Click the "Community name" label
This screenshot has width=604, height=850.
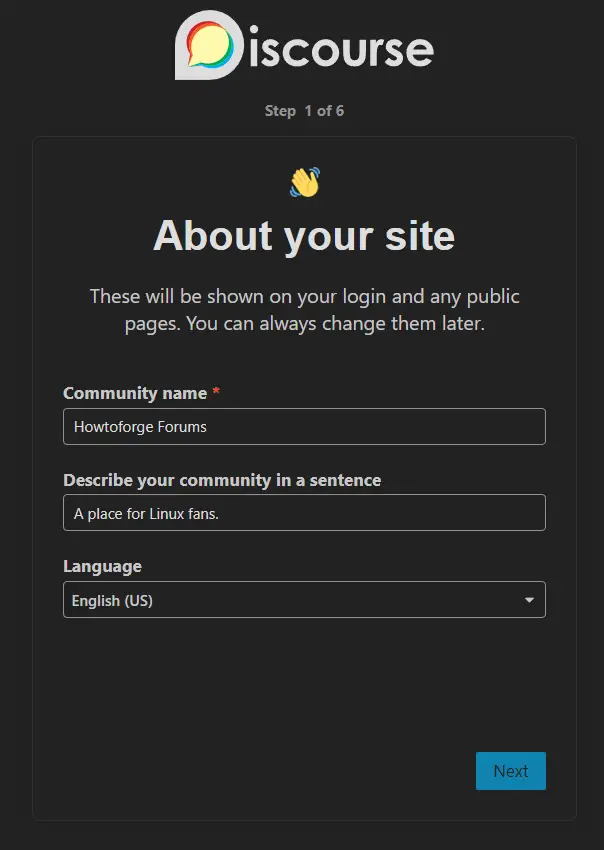pyautogui.click(x=135, y=393)
